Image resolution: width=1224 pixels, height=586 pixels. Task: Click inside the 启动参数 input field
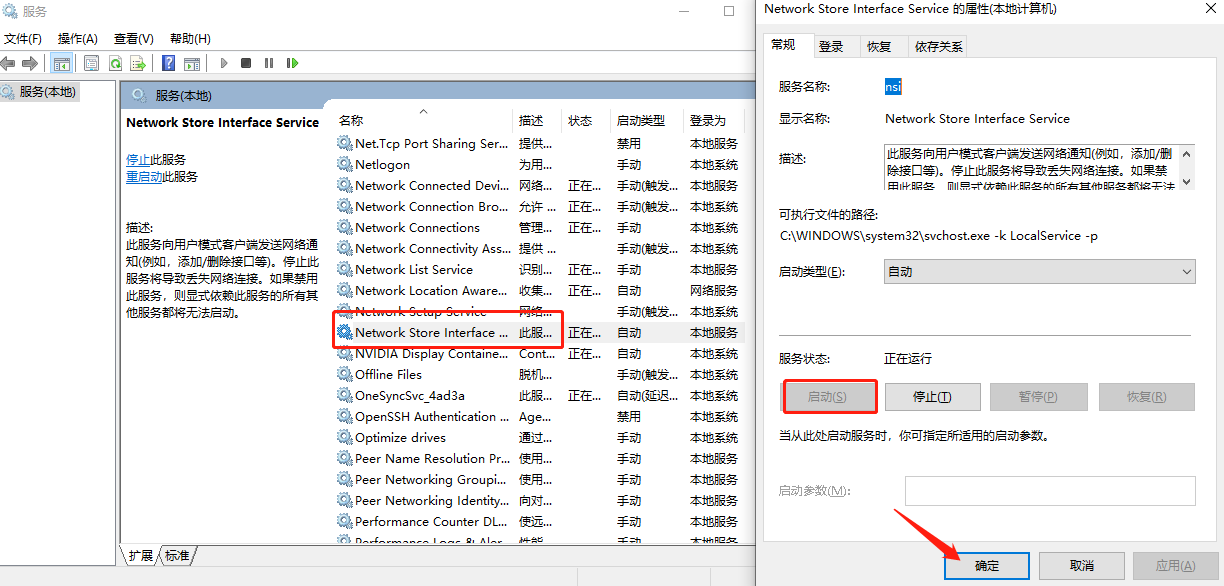click(x=1048, y=490)
